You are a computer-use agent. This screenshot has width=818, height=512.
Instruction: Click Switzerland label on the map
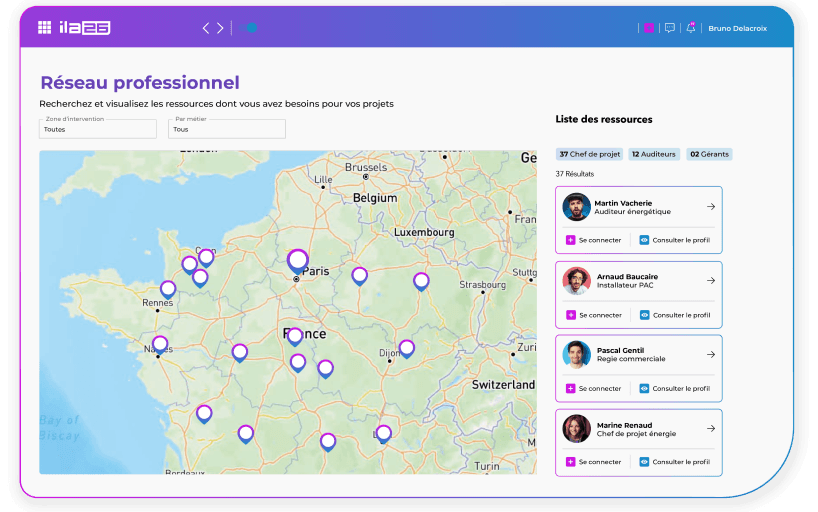tap(503, 385)
